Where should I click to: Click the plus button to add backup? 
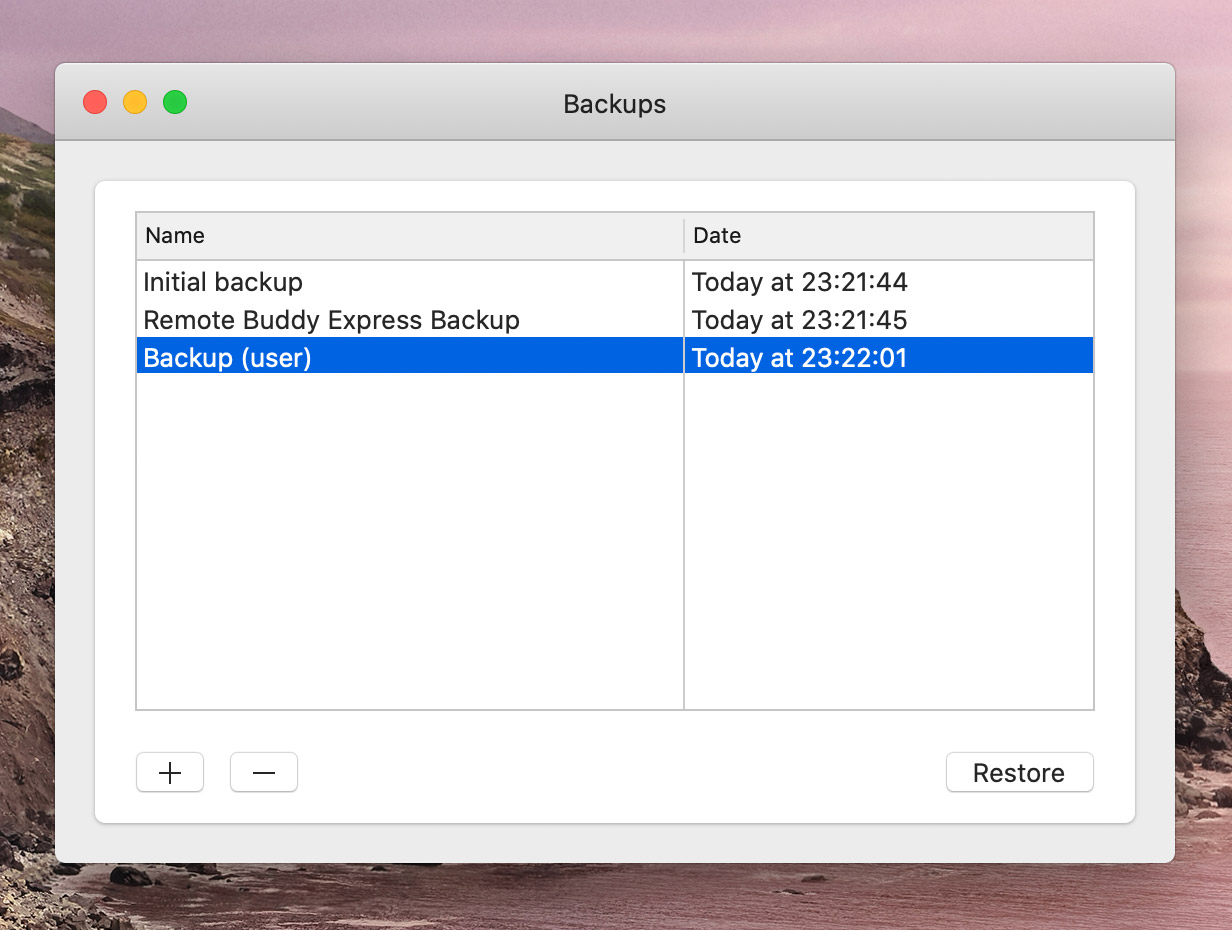[170, 772]
